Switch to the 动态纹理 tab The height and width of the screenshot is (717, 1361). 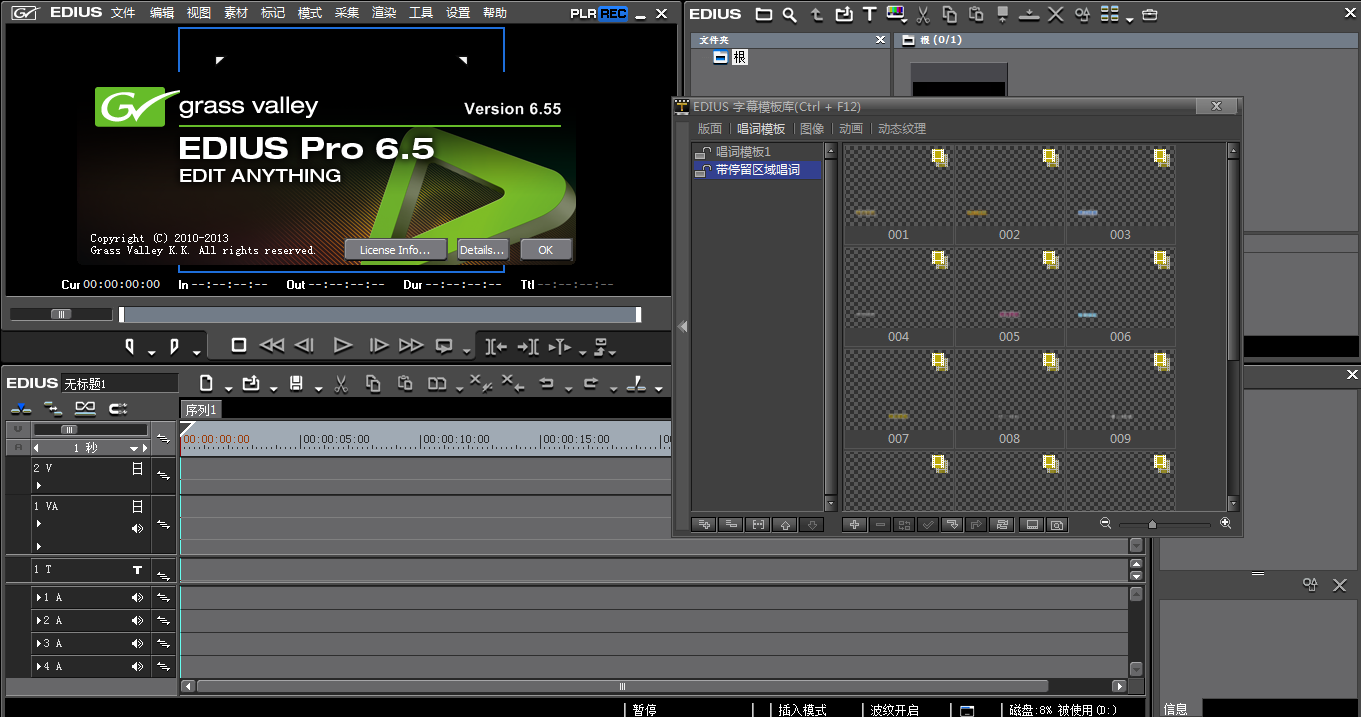point(902,129)
